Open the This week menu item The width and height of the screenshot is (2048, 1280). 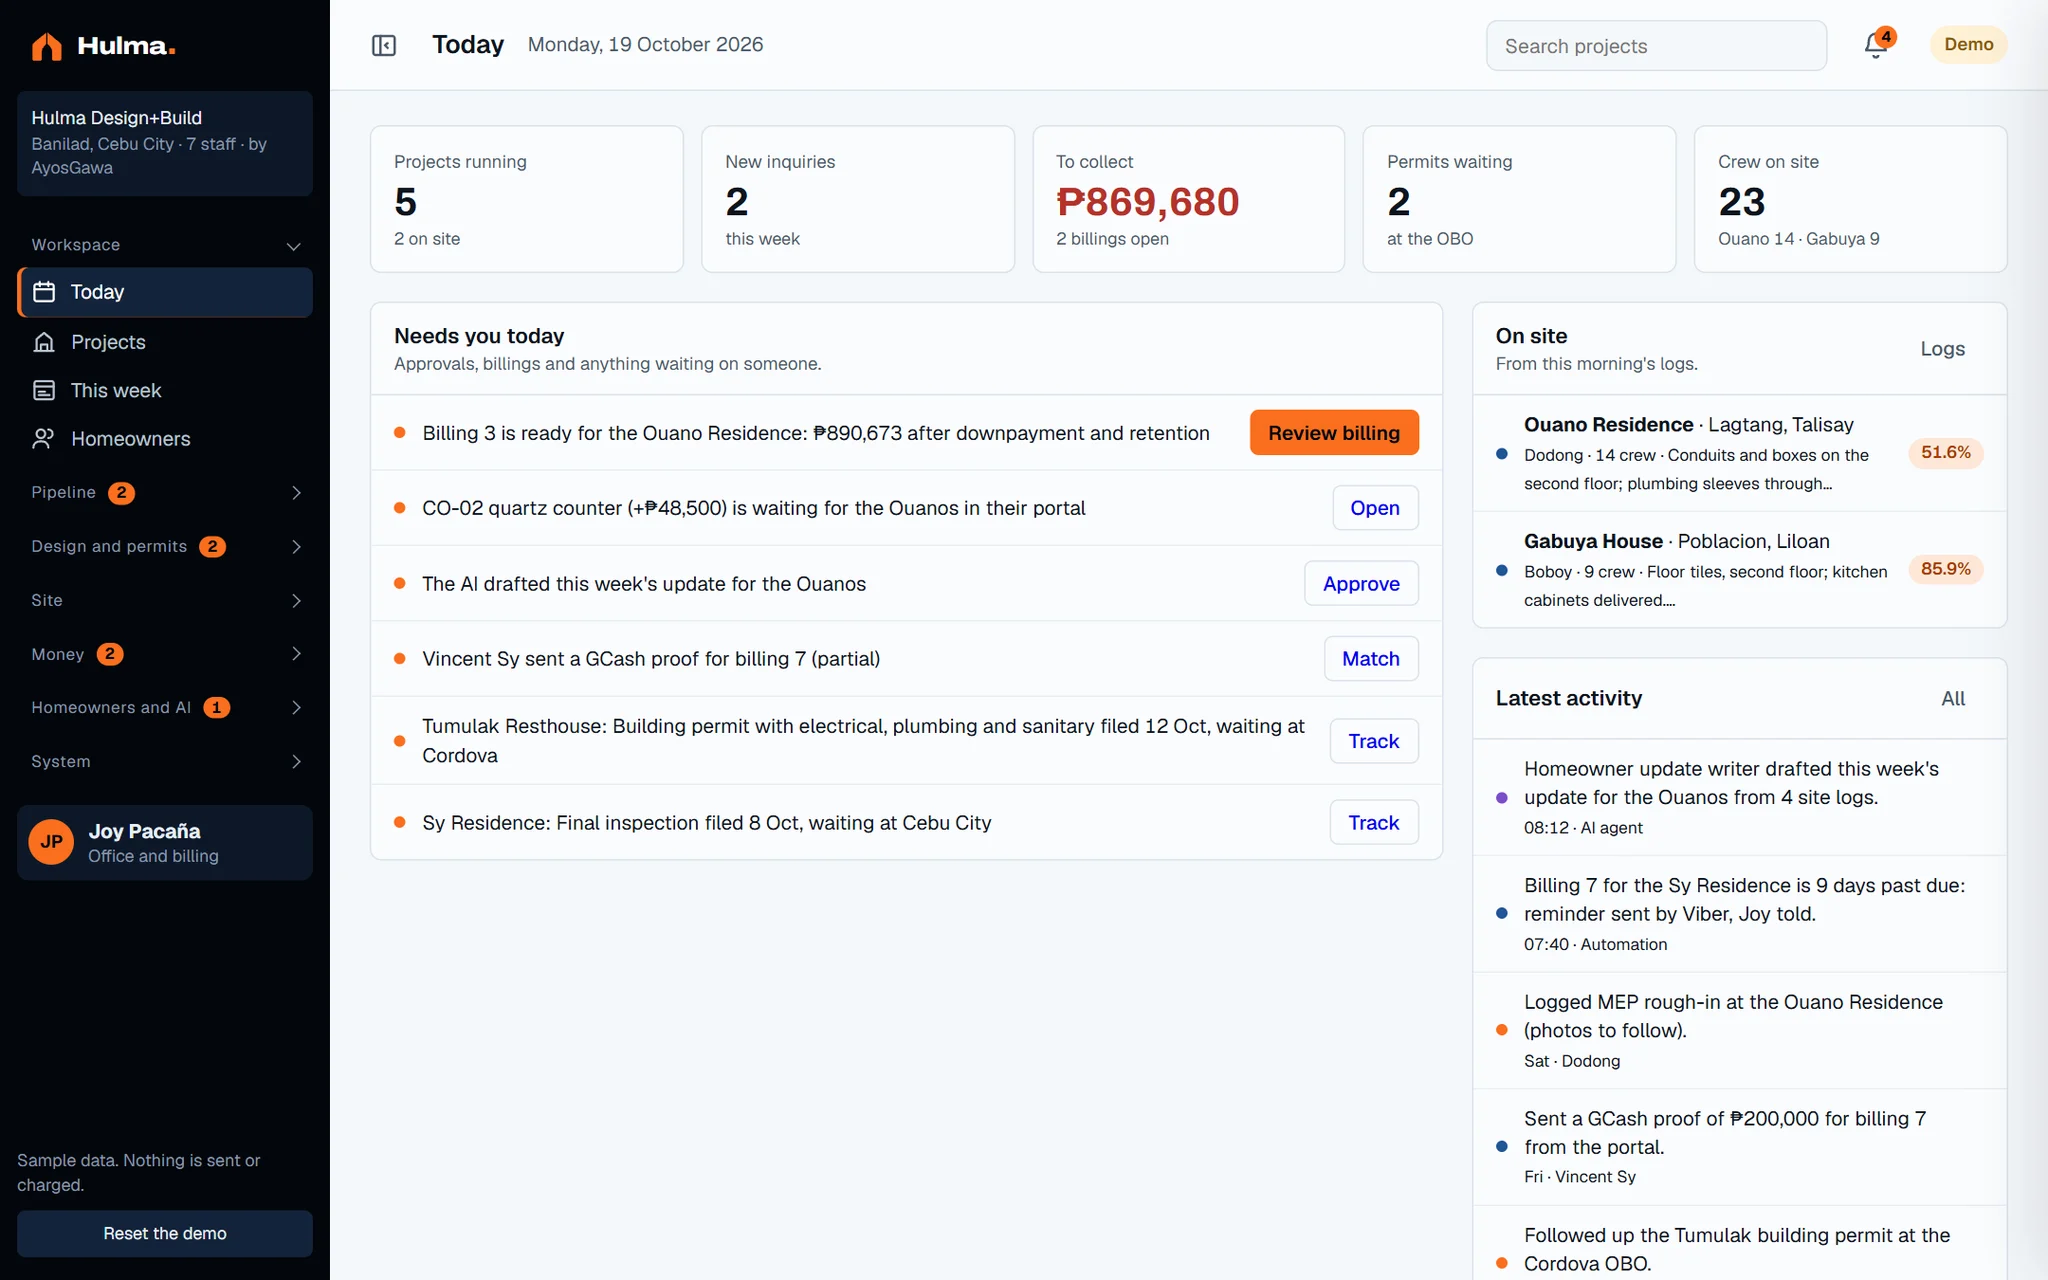pos(165,390)
